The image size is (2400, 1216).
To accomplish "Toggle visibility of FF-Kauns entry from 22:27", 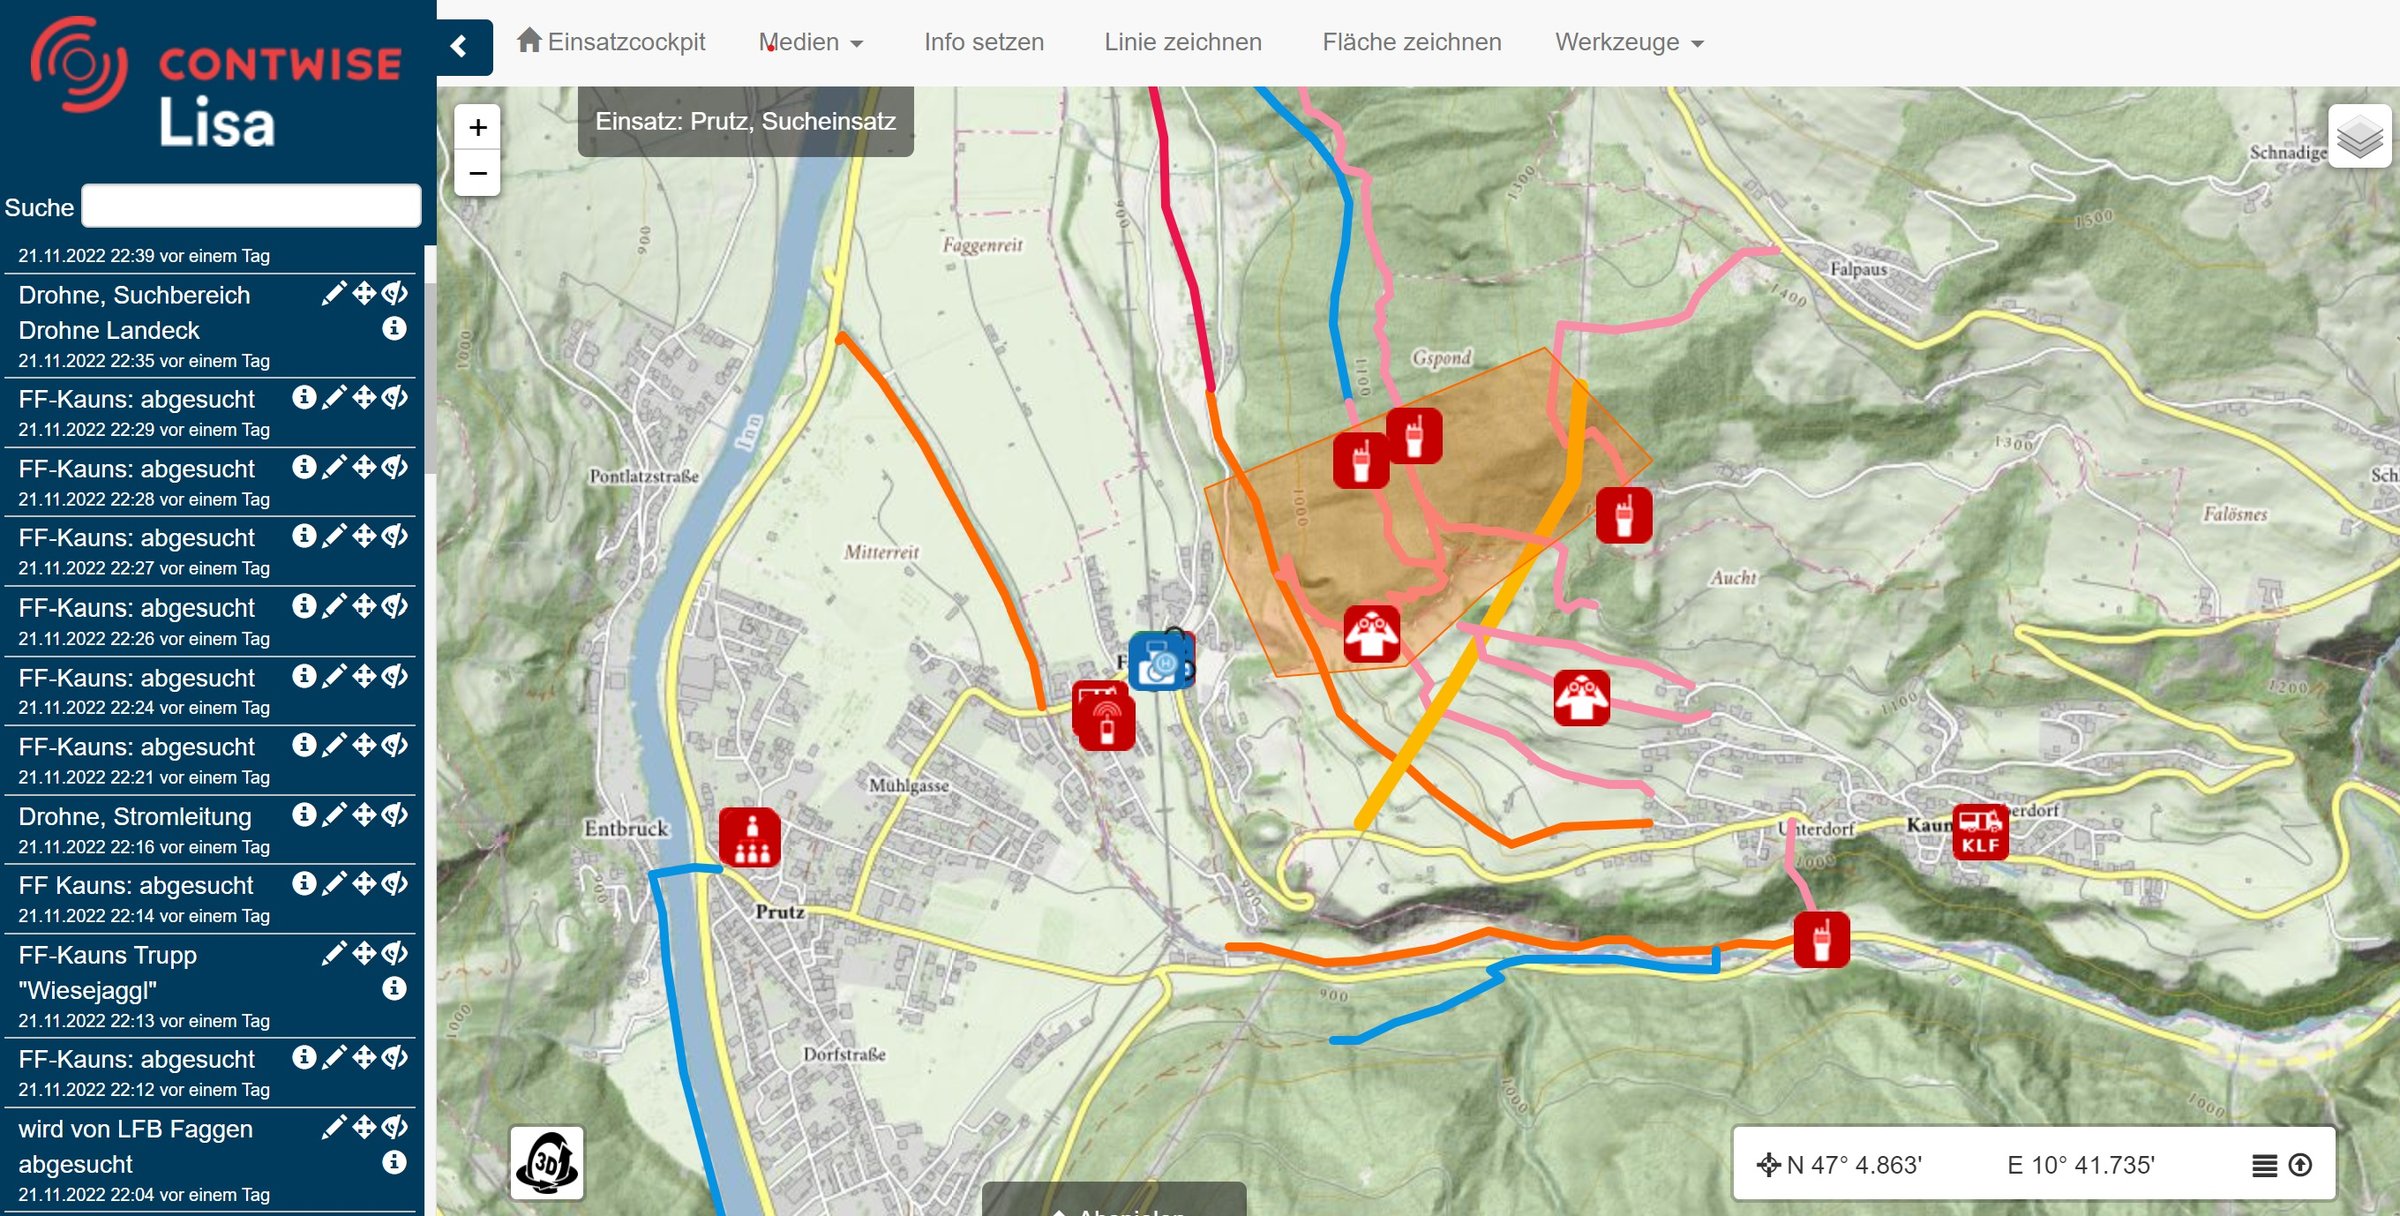I will [395, 536].
